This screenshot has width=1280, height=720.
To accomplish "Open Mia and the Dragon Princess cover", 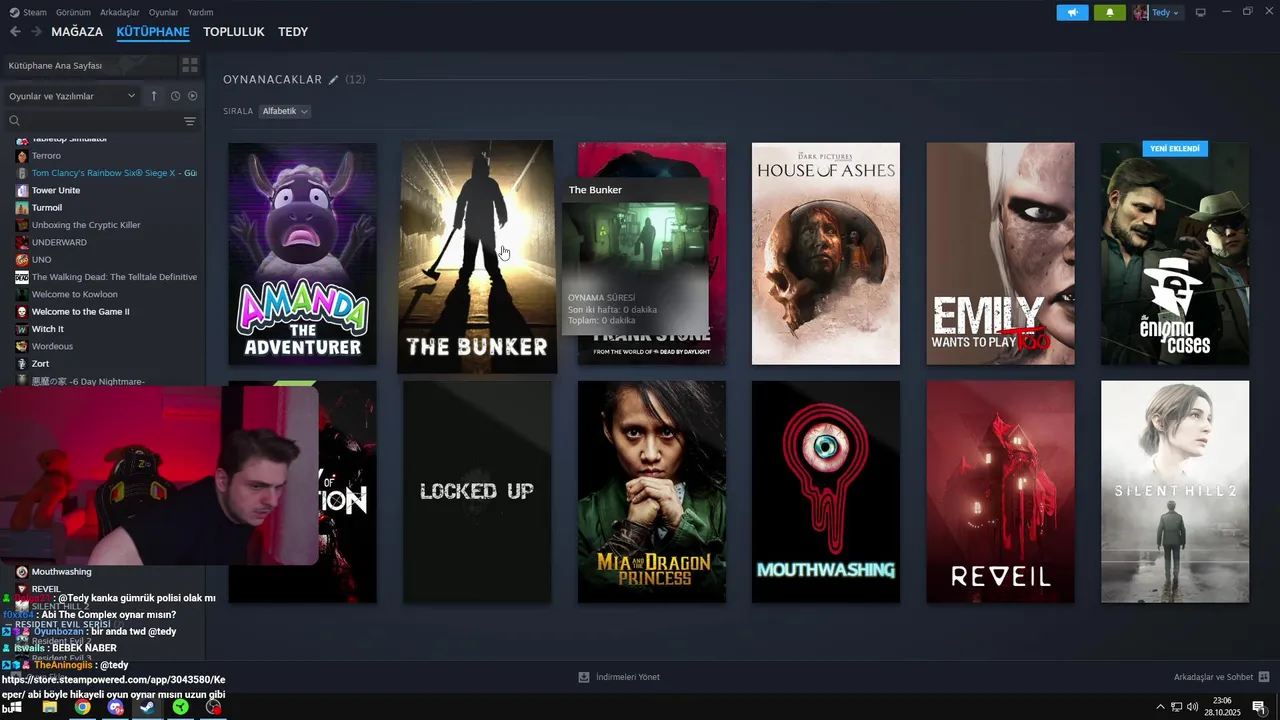I will tap(652, 491).
